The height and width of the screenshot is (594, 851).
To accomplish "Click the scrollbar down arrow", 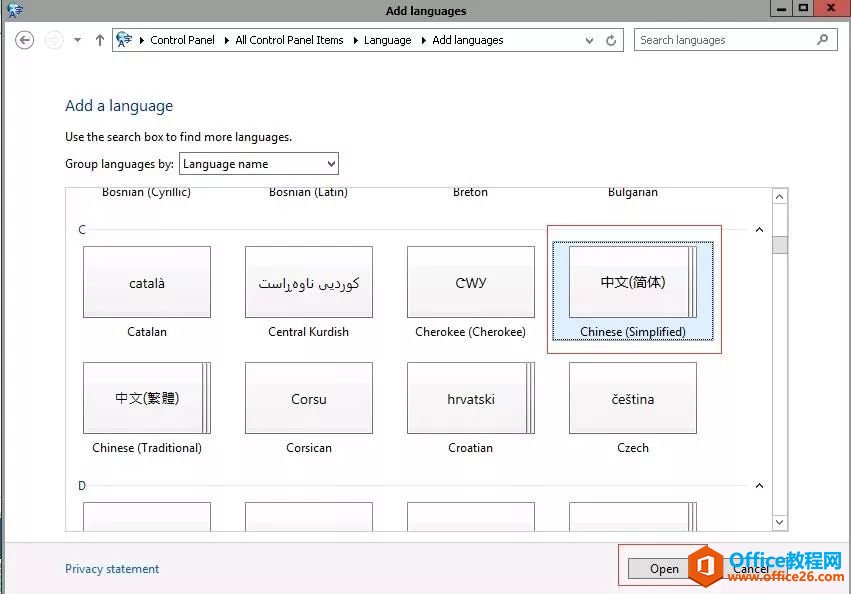I will pos(780,522).
